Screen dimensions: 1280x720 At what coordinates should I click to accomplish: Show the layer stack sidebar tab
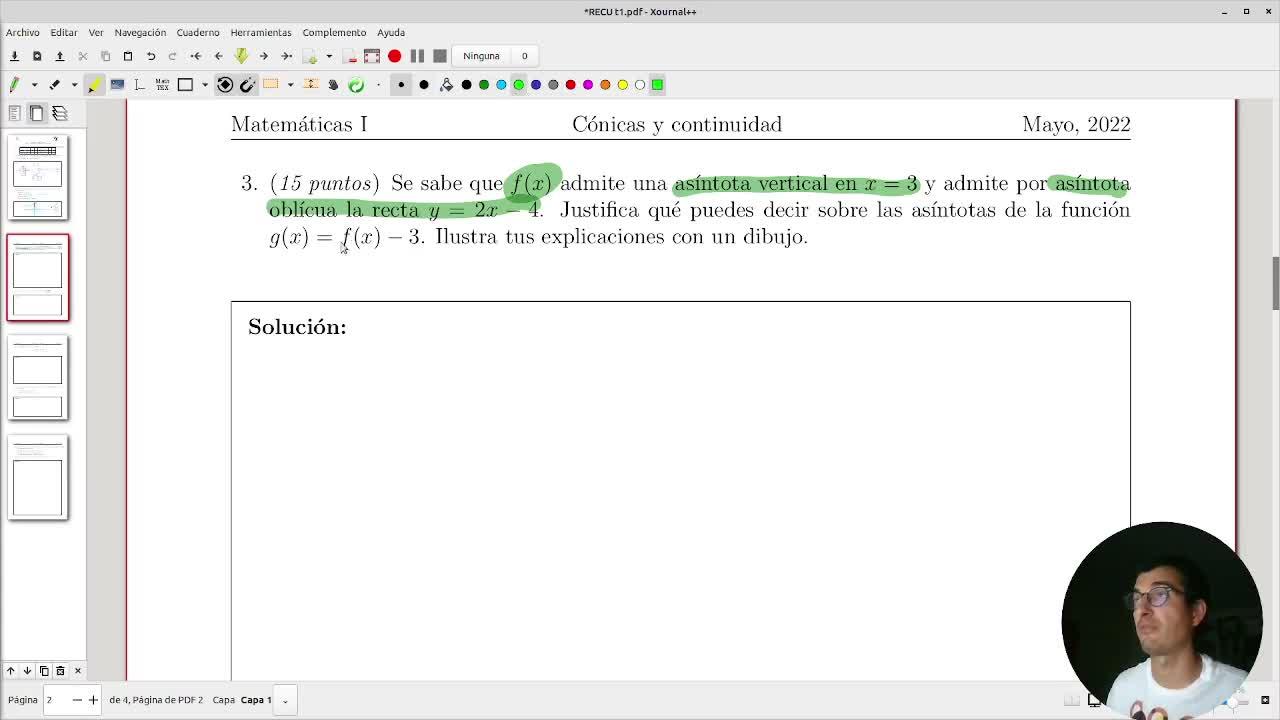tap(60, 113)
